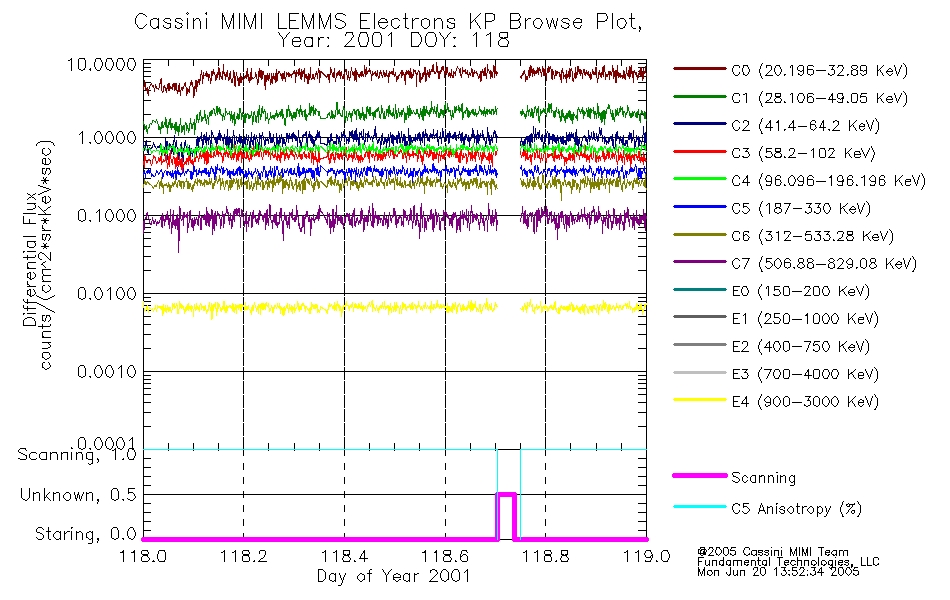Click the 'Unknown, 0.5' axis label

pyautogui.click(x=79, y=495)
